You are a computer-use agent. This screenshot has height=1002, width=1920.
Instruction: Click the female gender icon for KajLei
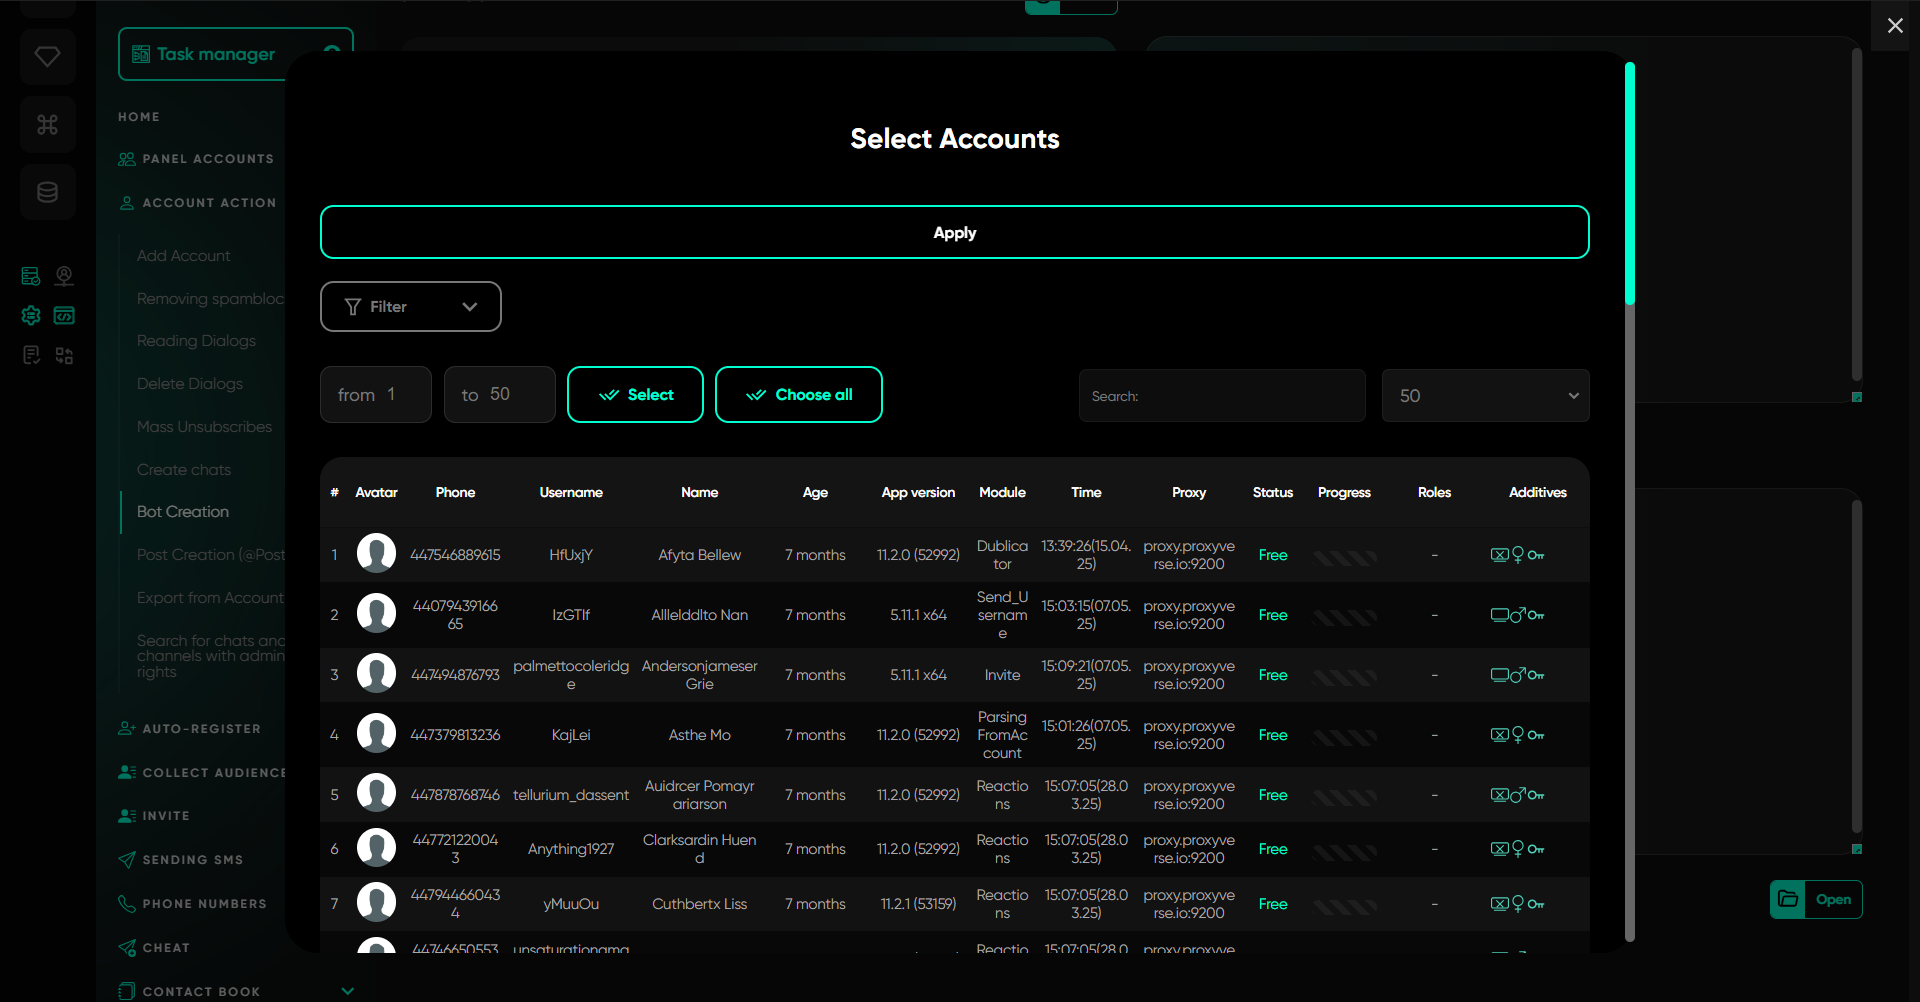(x=1518, y=735)
